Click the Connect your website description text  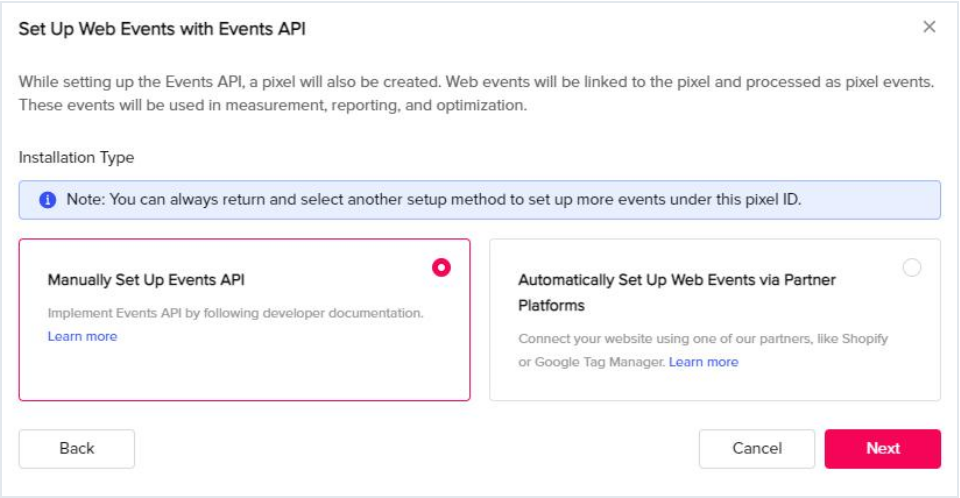(702, 339)
